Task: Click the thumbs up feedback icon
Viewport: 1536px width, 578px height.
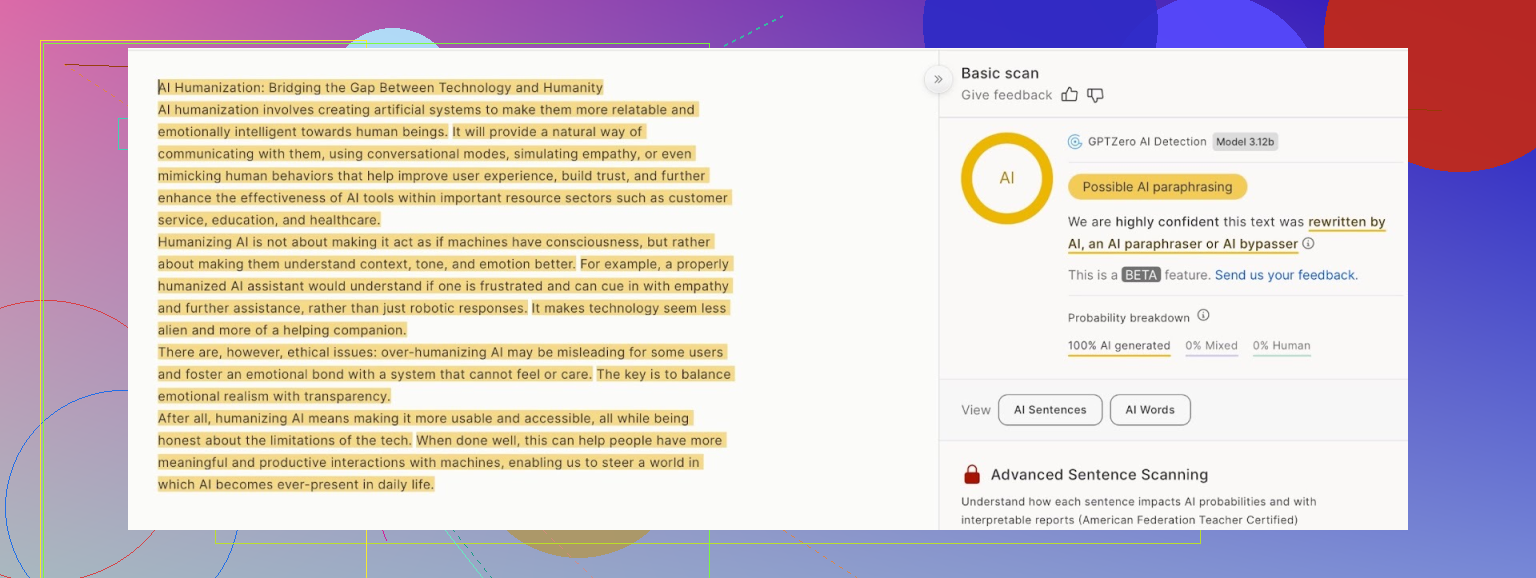Action: (x=1070, y=95)
